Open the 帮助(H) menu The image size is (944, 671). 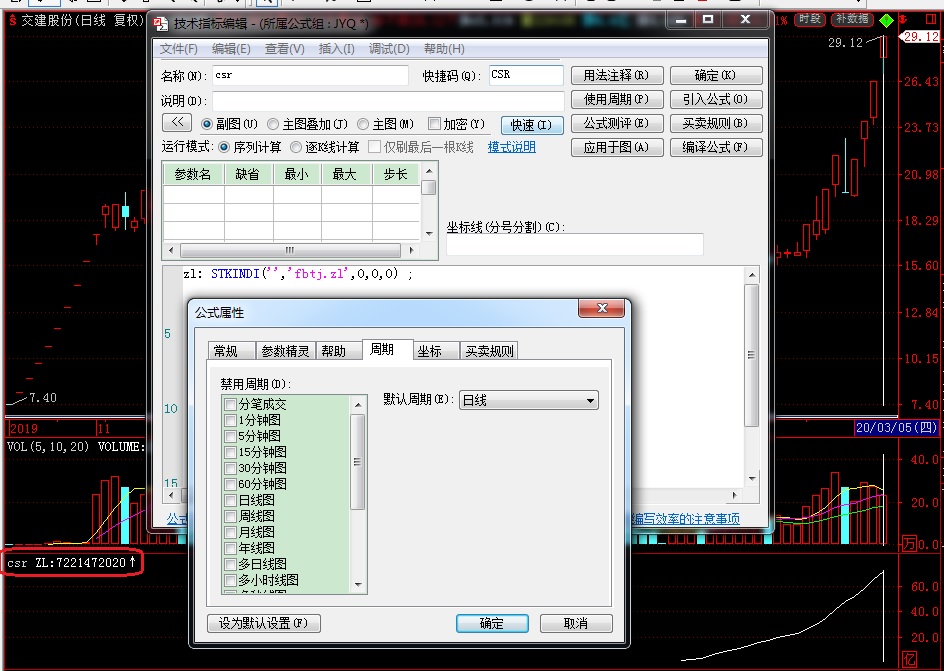coord(444,49)
